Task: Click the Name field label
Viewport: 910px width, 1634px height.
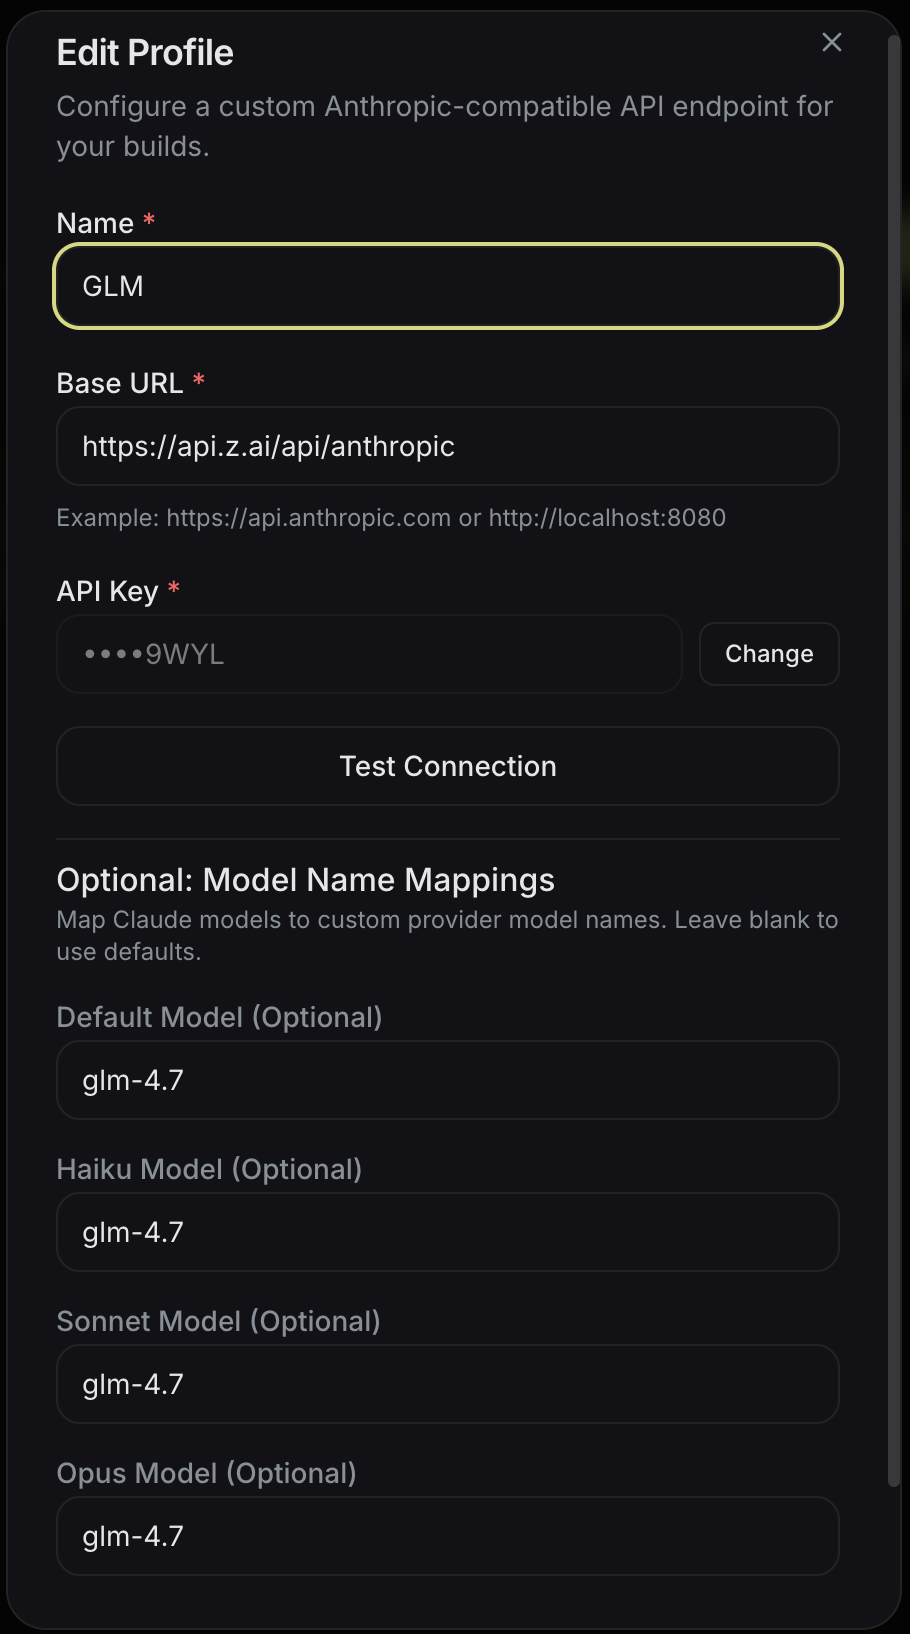Action: 95,223
